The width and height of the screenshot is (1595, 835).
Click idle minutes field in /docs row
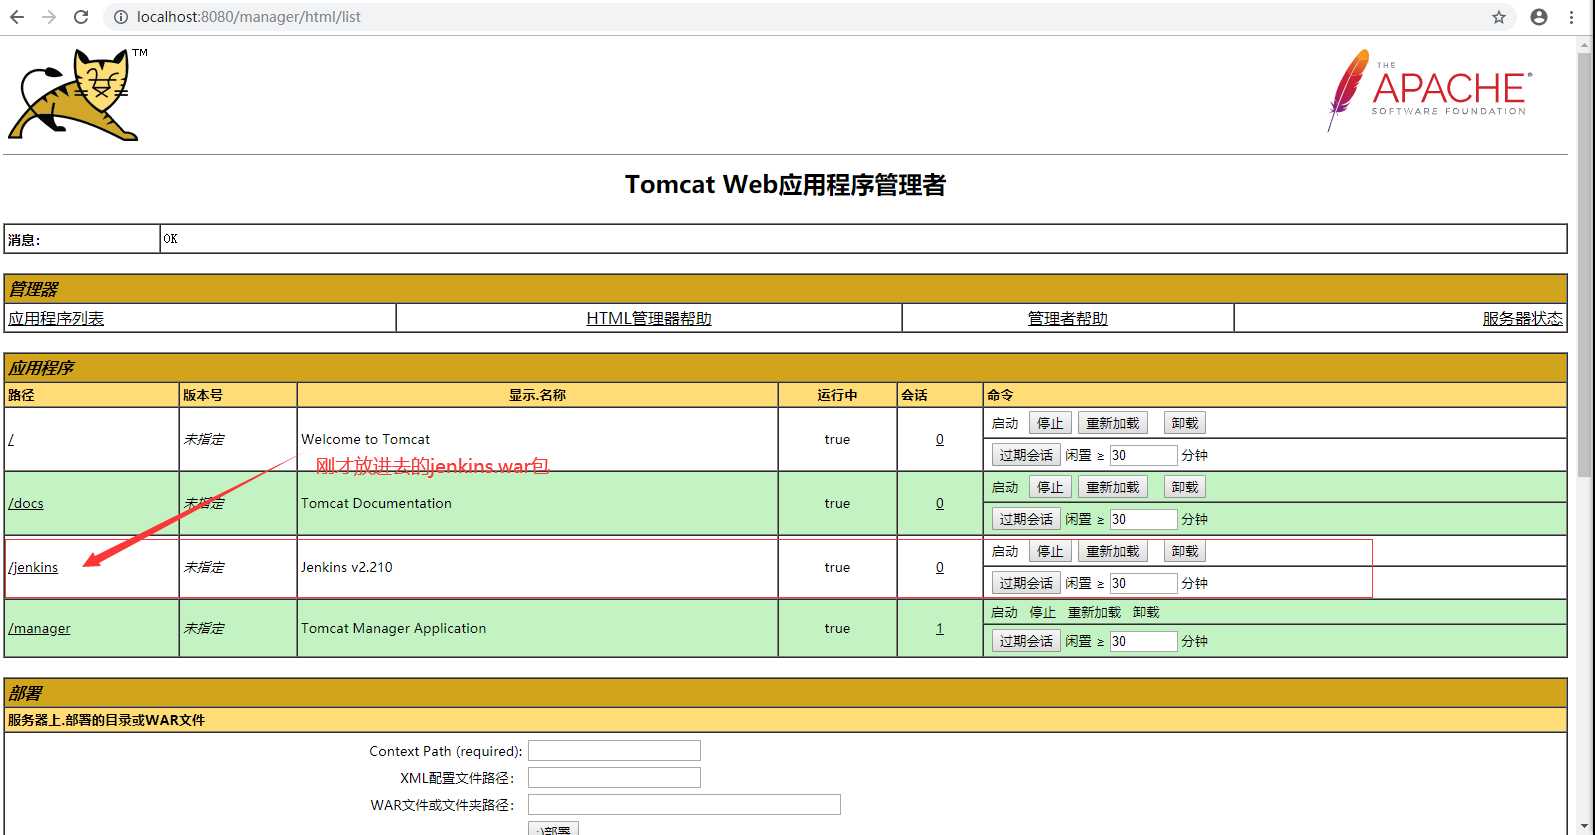[x=1143, y=519]
